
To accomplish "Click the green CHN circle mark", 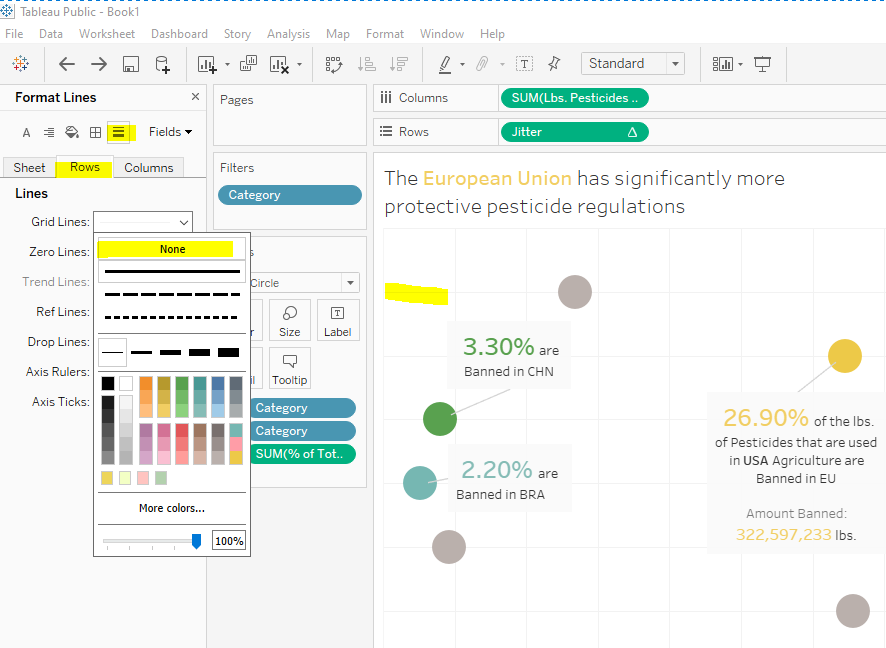I will [440, 419].
